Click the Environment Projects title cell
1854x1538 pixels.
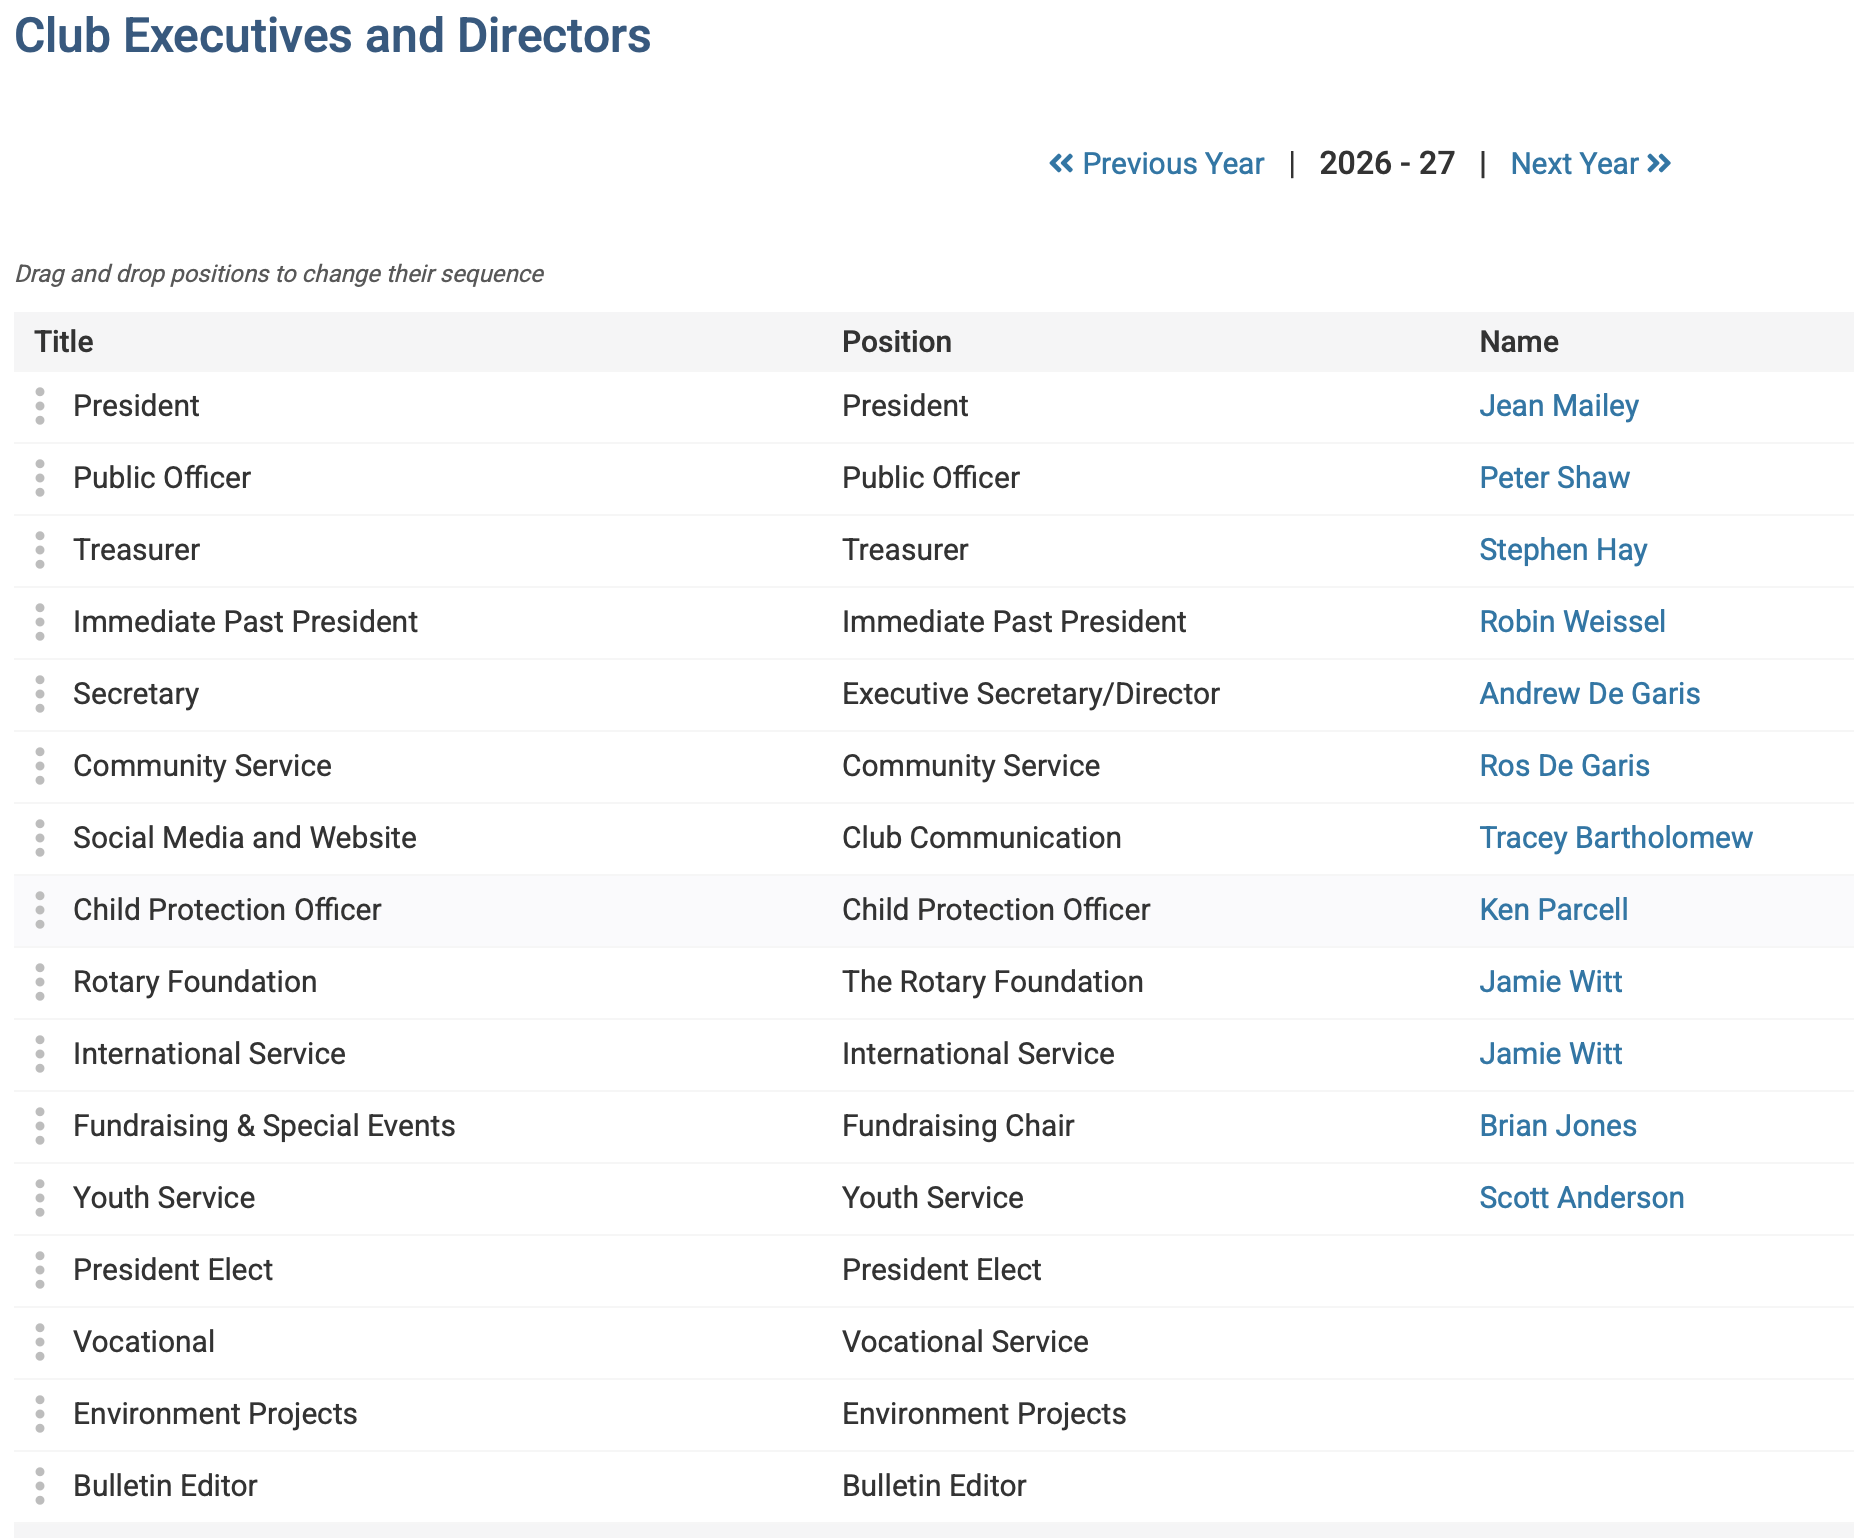click(215, 1414)
